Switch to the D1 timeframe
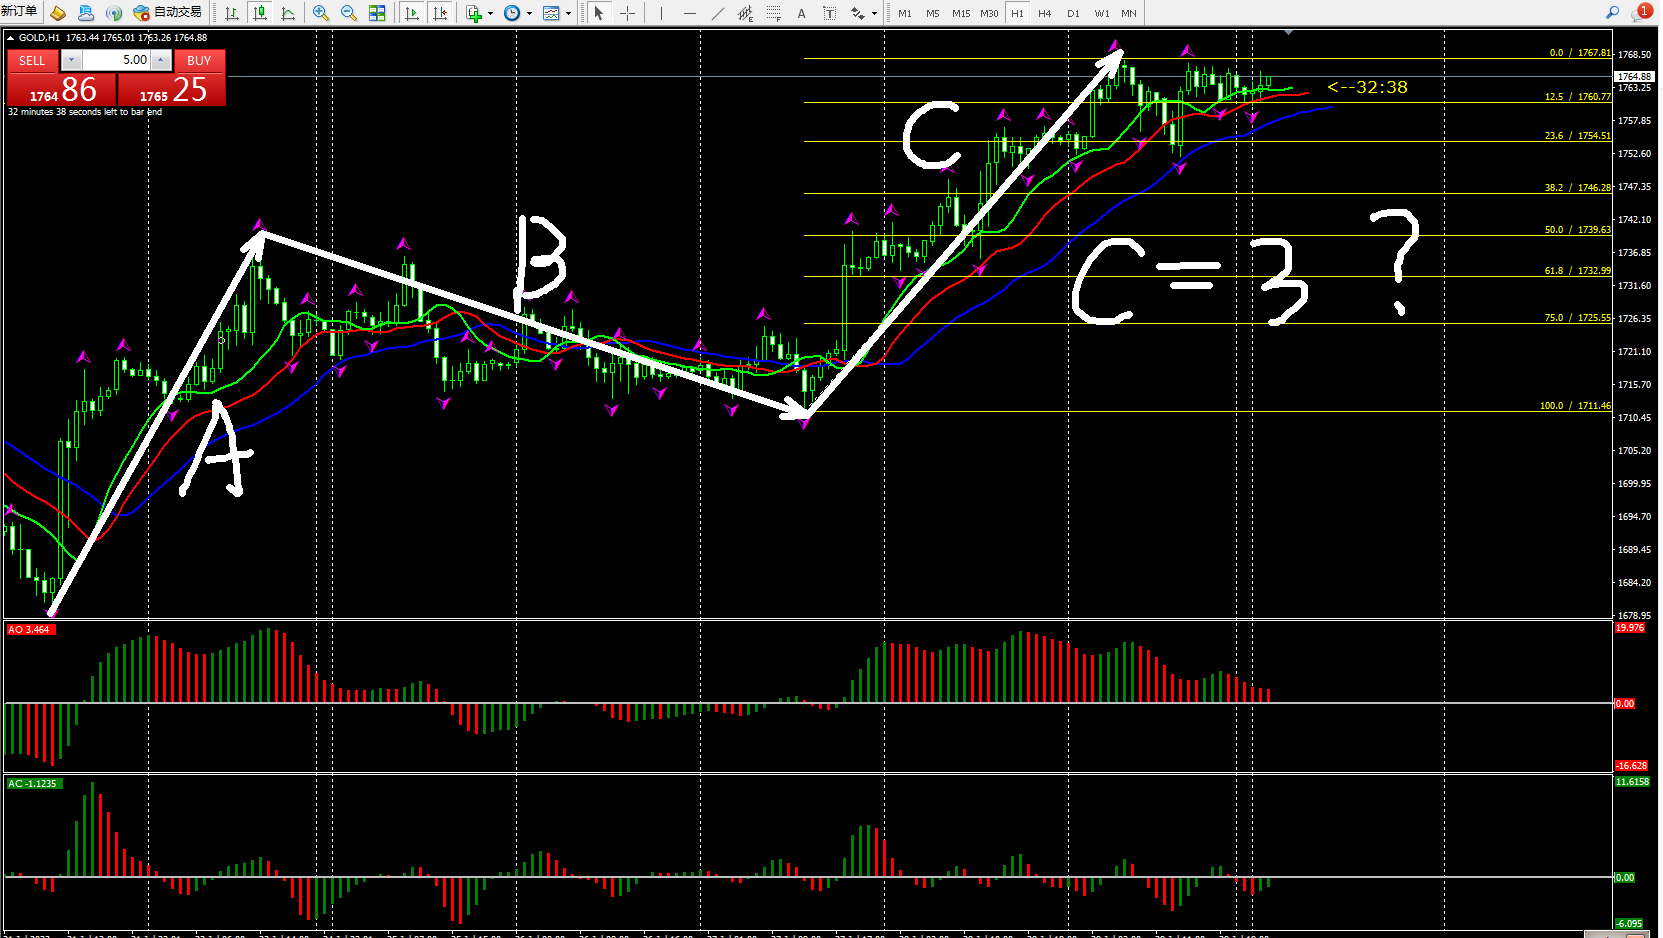 coord(1073,13)
